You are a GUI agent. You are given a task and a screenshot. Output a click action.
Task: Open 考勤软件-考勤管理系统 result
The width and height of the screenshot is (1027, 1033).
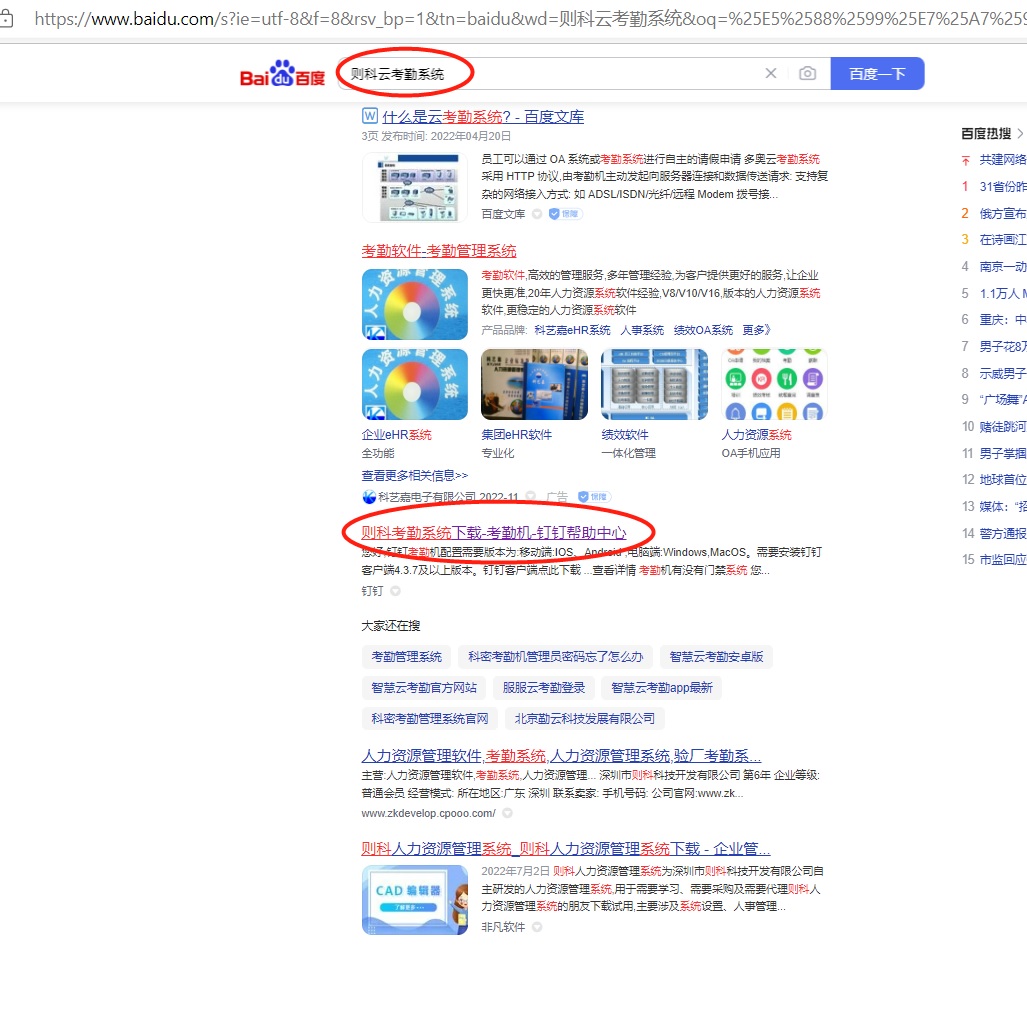coord(439,251)
